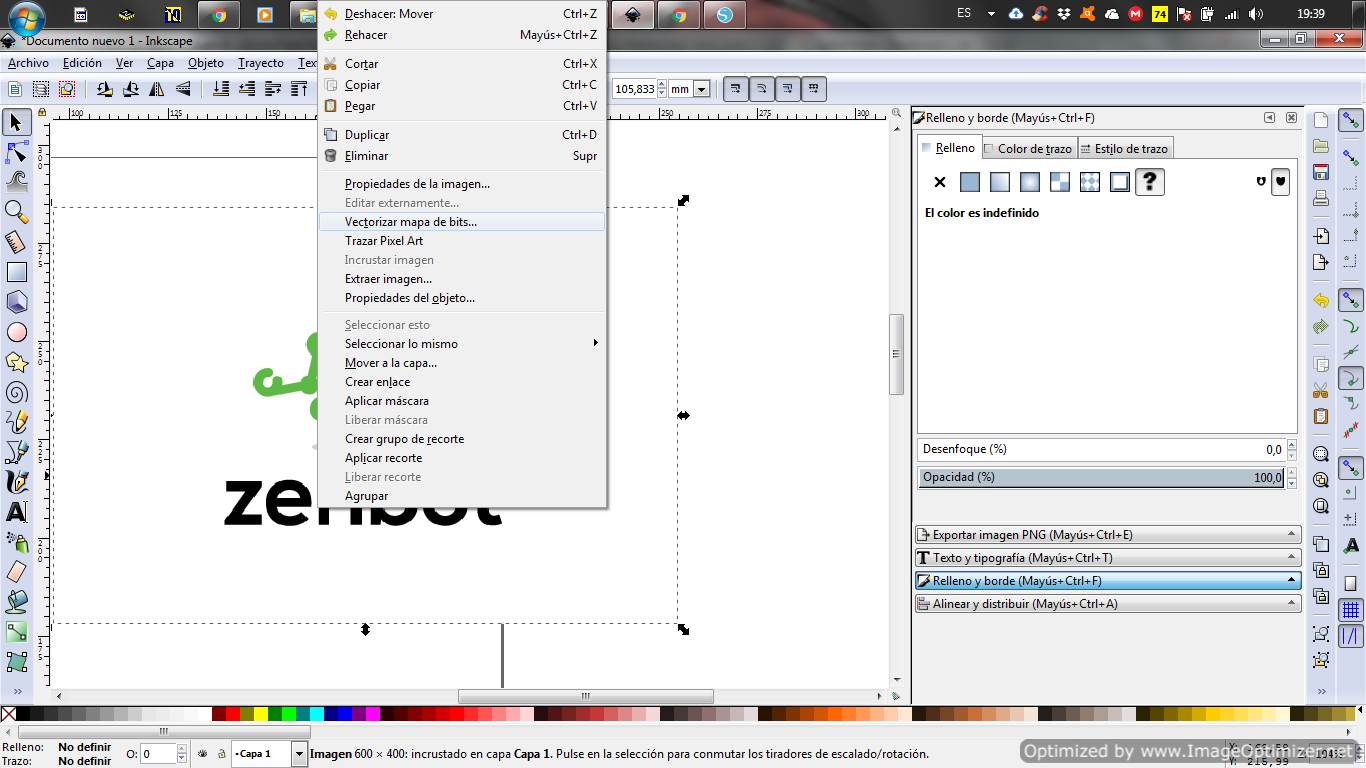Viewport: 1366px width, 768px height.
Task: Choose Aplicar máscara entry
Action: [x=462, y=401]
